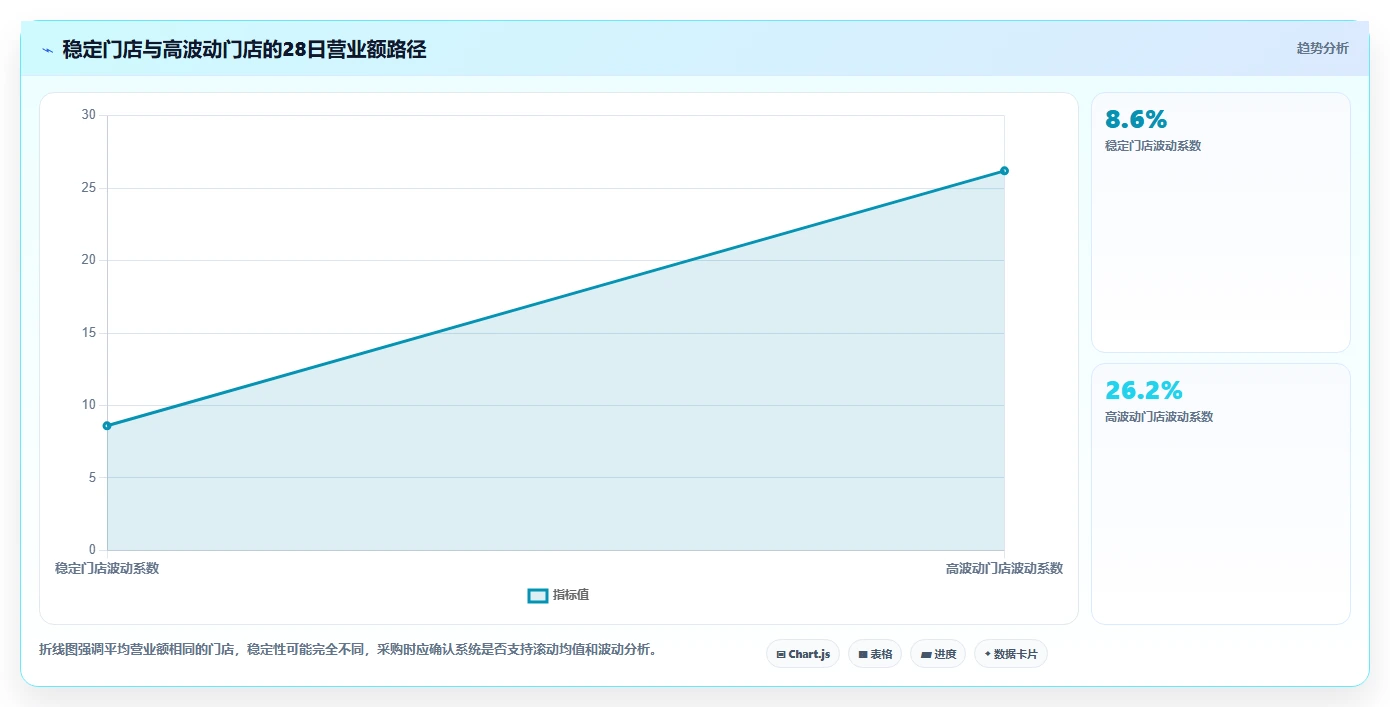Click the y-axis value 30

(x=89, y=115)
